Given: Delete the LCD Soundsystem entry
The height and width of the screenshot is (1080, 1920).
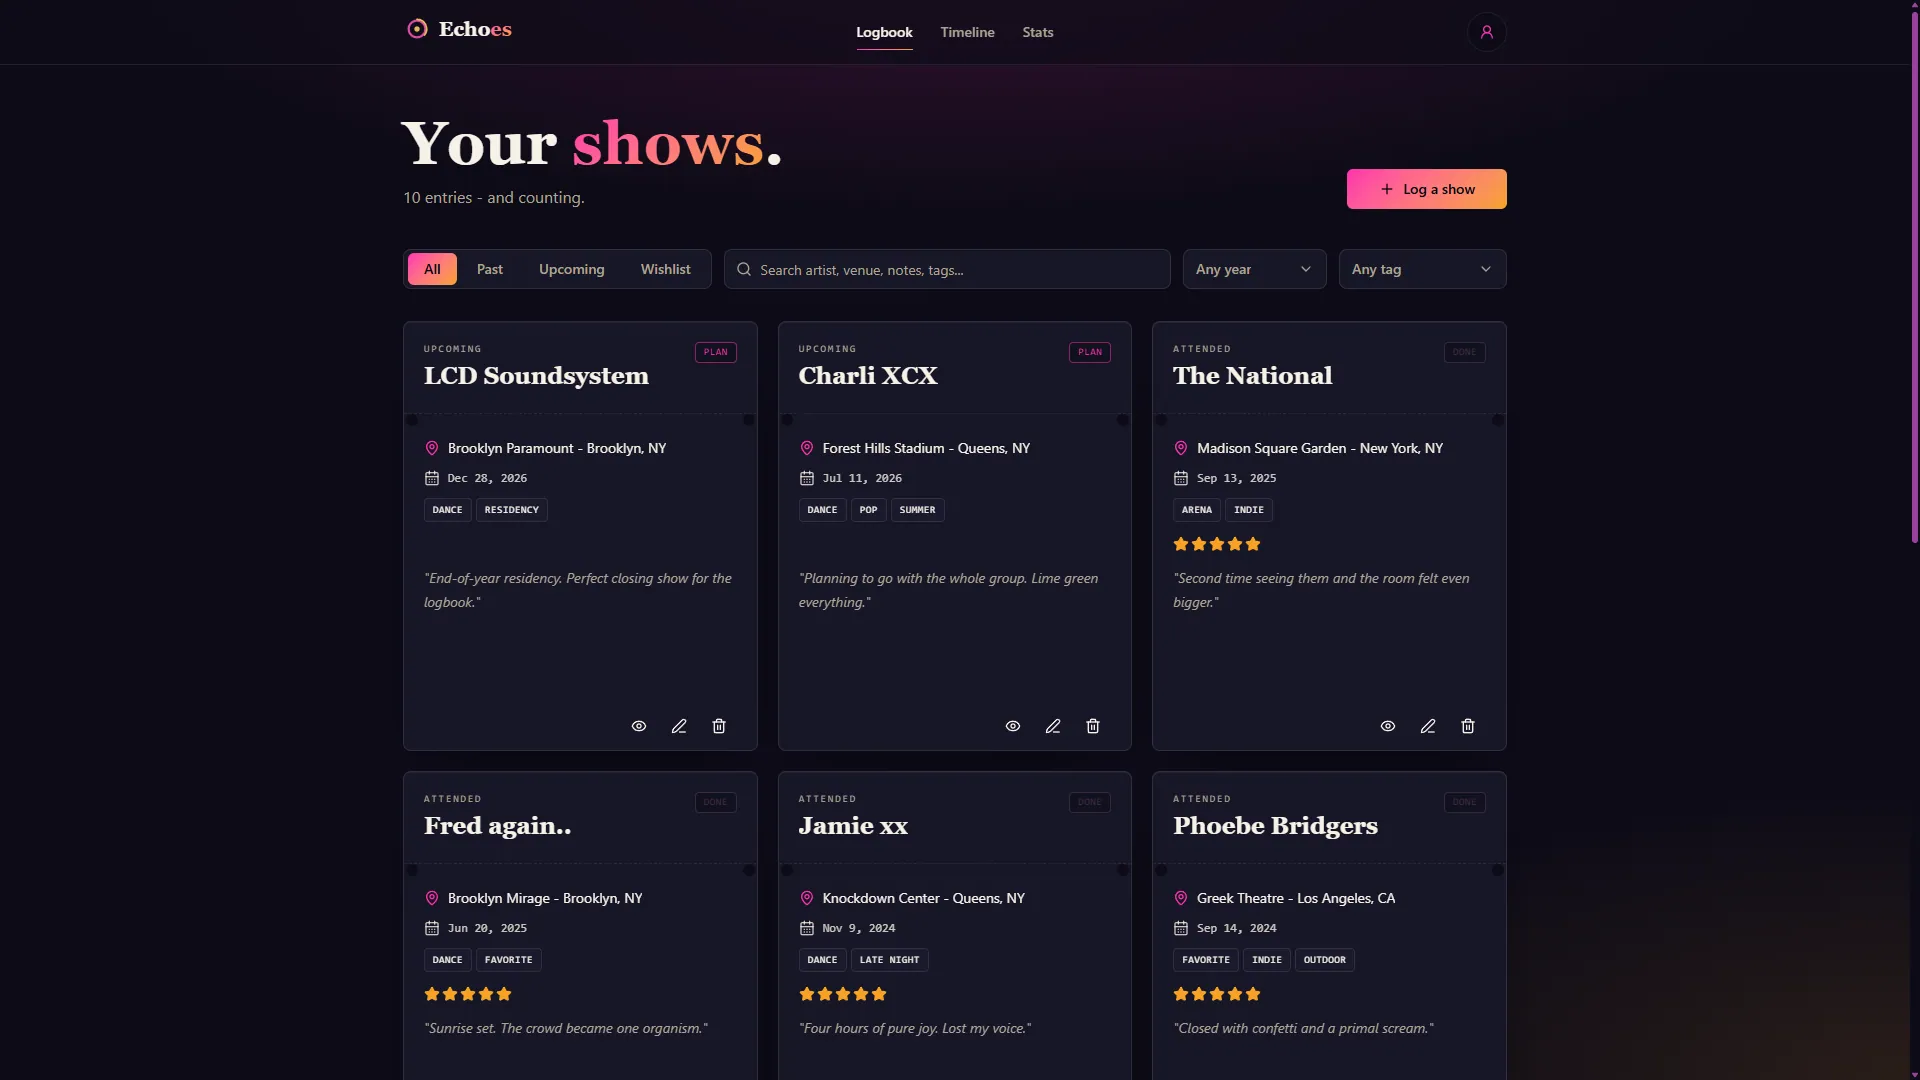Looking at the screenshot, I should (719, 726).
